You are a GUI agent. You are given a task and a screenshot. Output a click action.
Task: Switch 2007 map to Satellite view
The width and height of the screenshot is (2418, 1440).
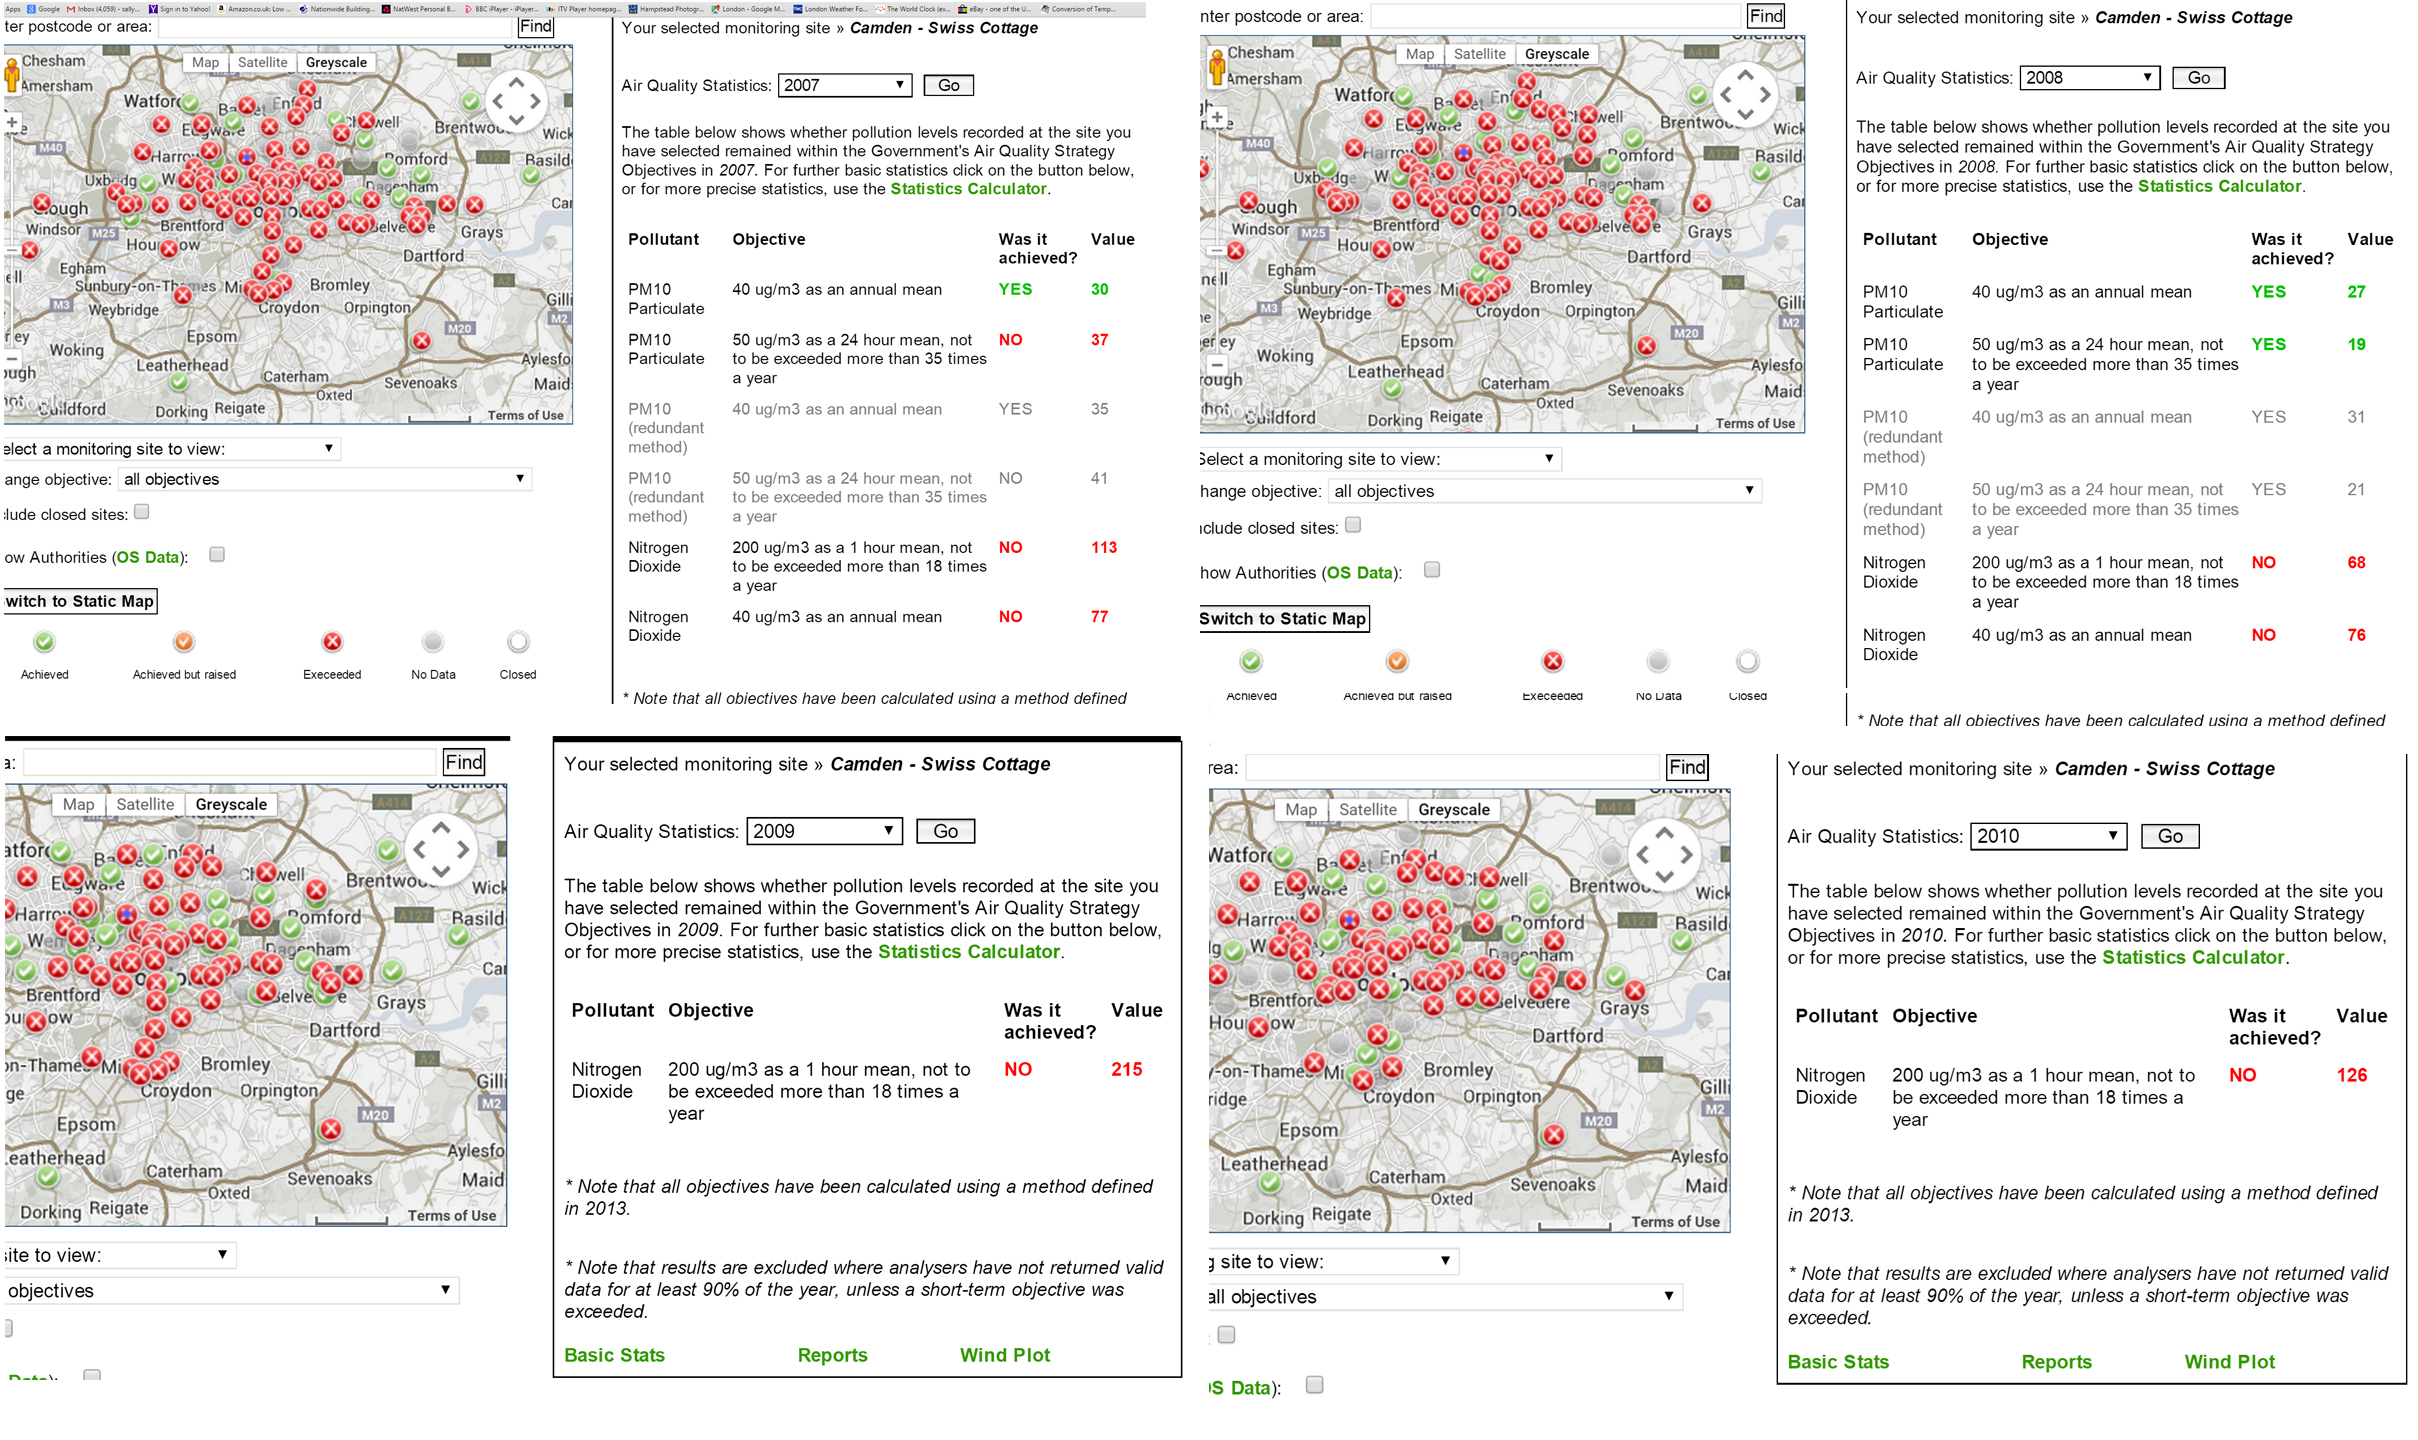263,62
